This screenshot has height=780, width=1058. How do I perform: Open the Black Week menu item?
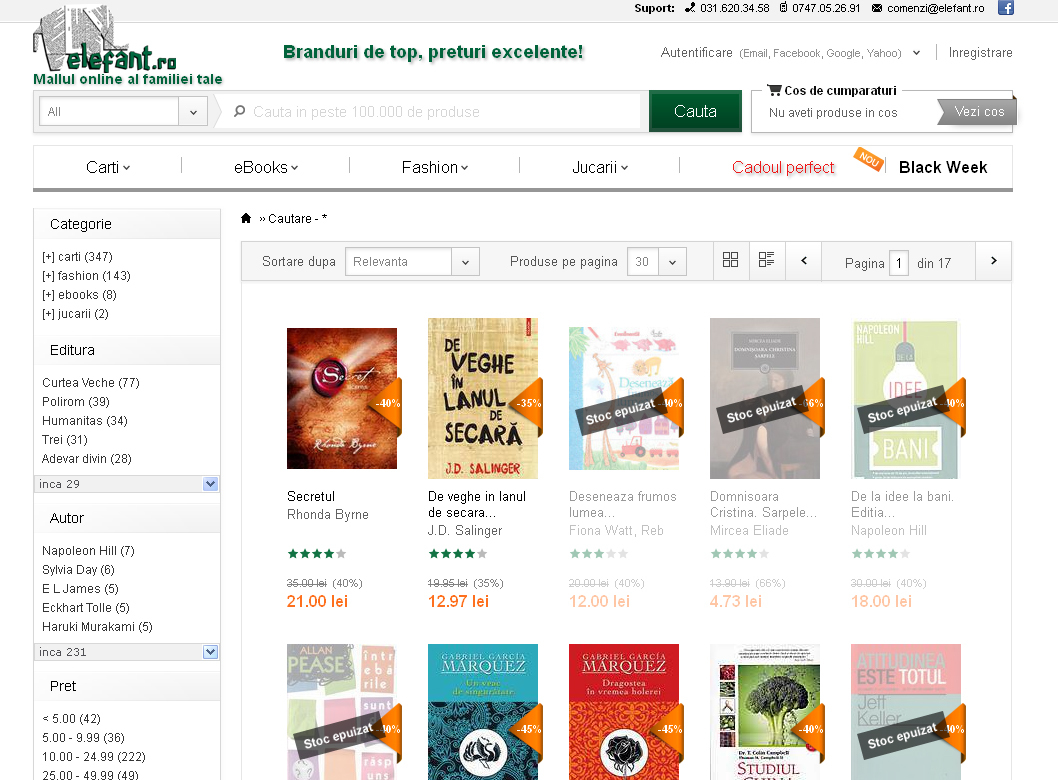pos(943,167)
